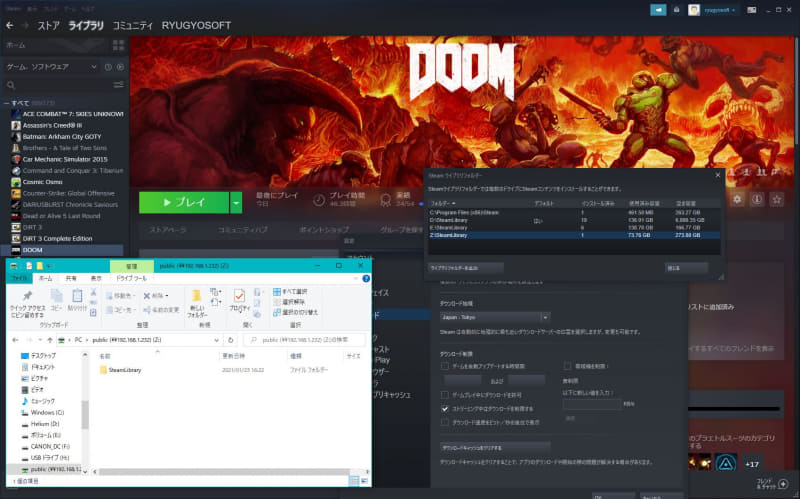Switch Explorer to details view icon
This screenshot has width=800, height=499.
coord(354,481)
